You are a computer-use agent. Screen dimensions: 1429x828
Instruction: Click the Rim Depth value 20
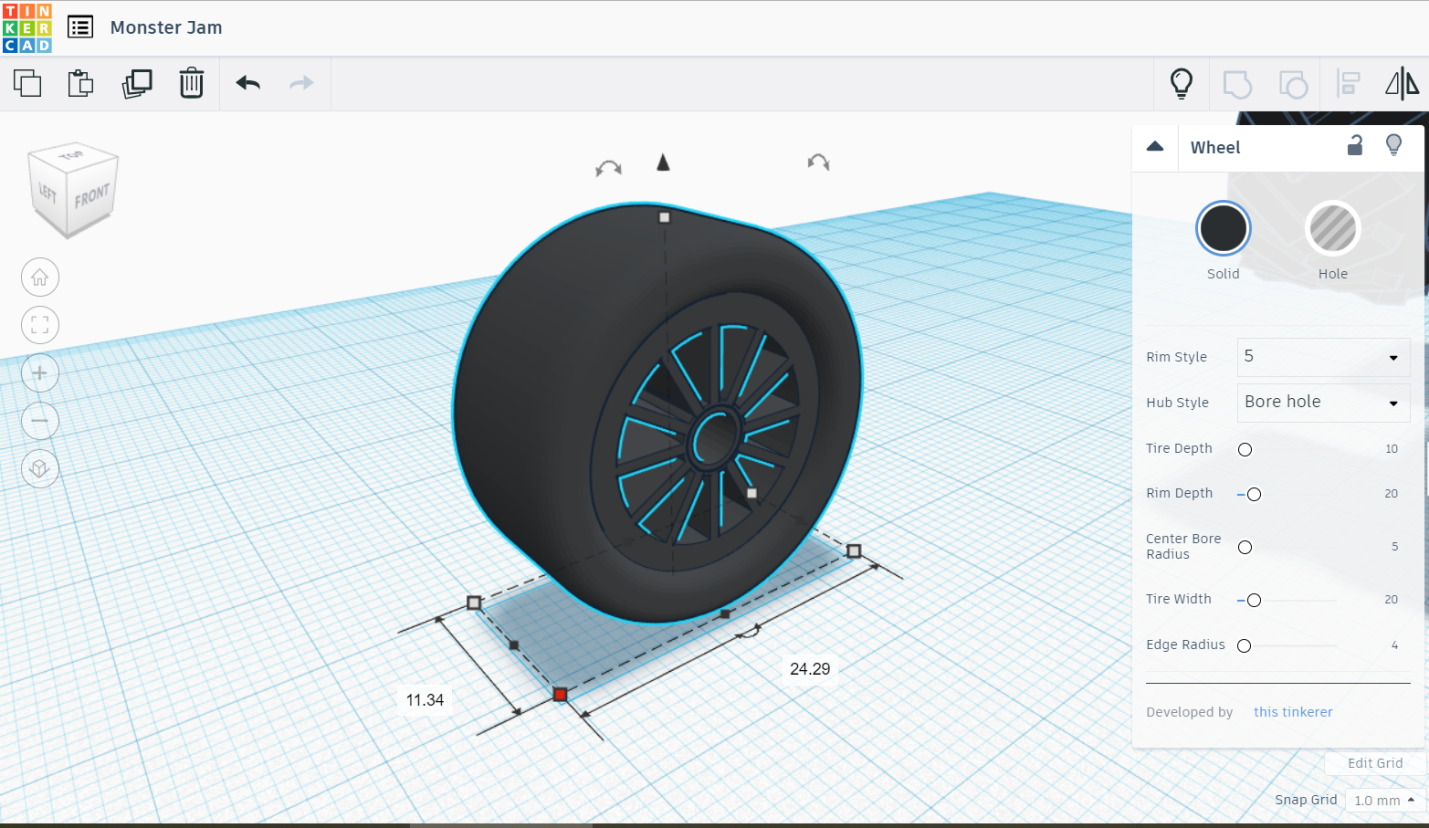(x=1391, y=494)
